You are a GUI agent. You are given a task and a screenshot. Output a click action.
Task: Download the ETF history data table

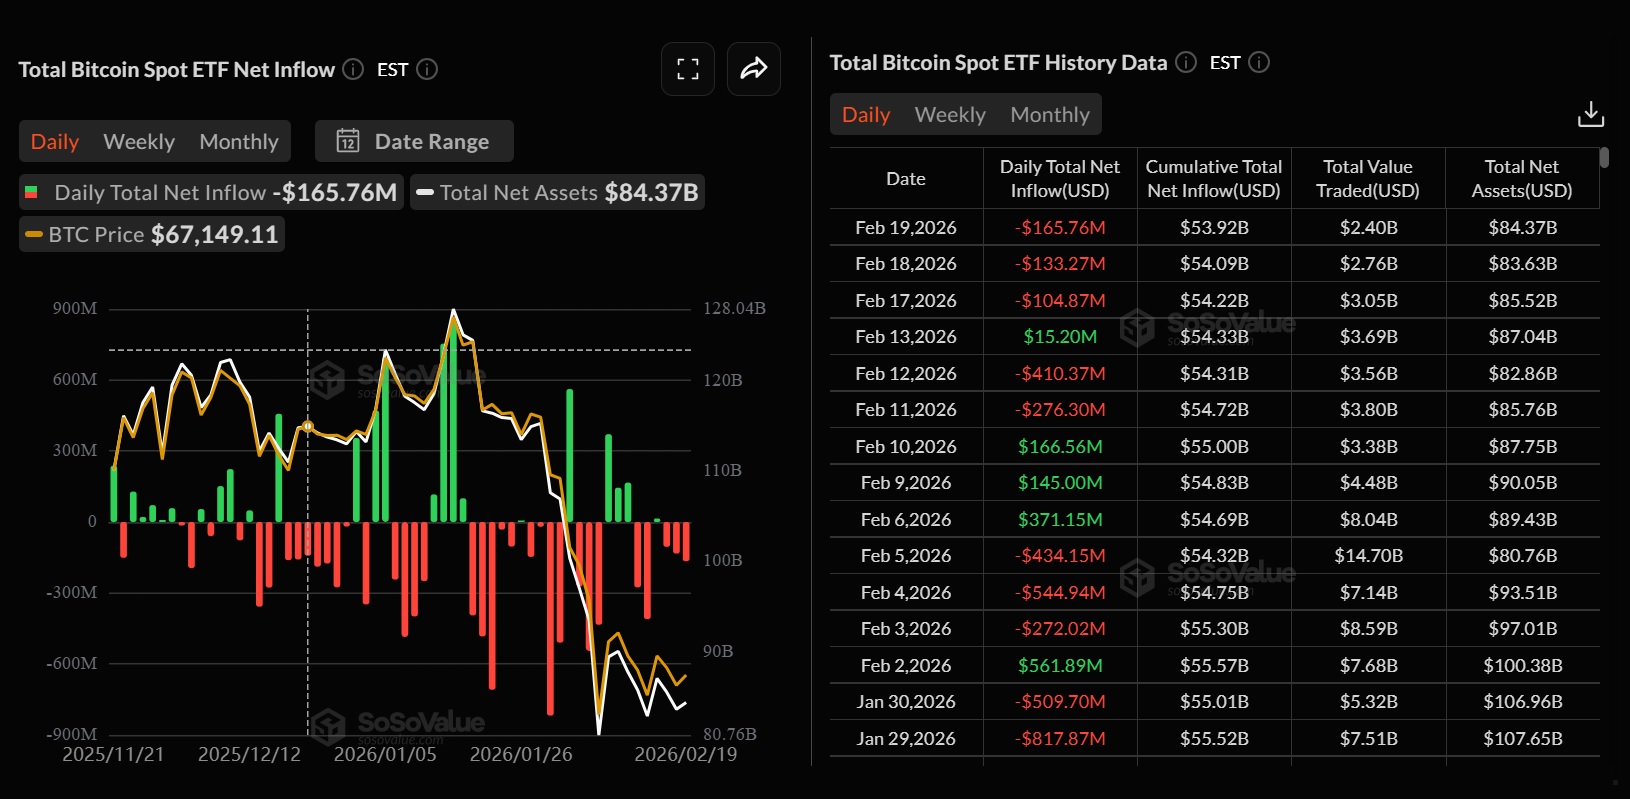pos(1591,115)
